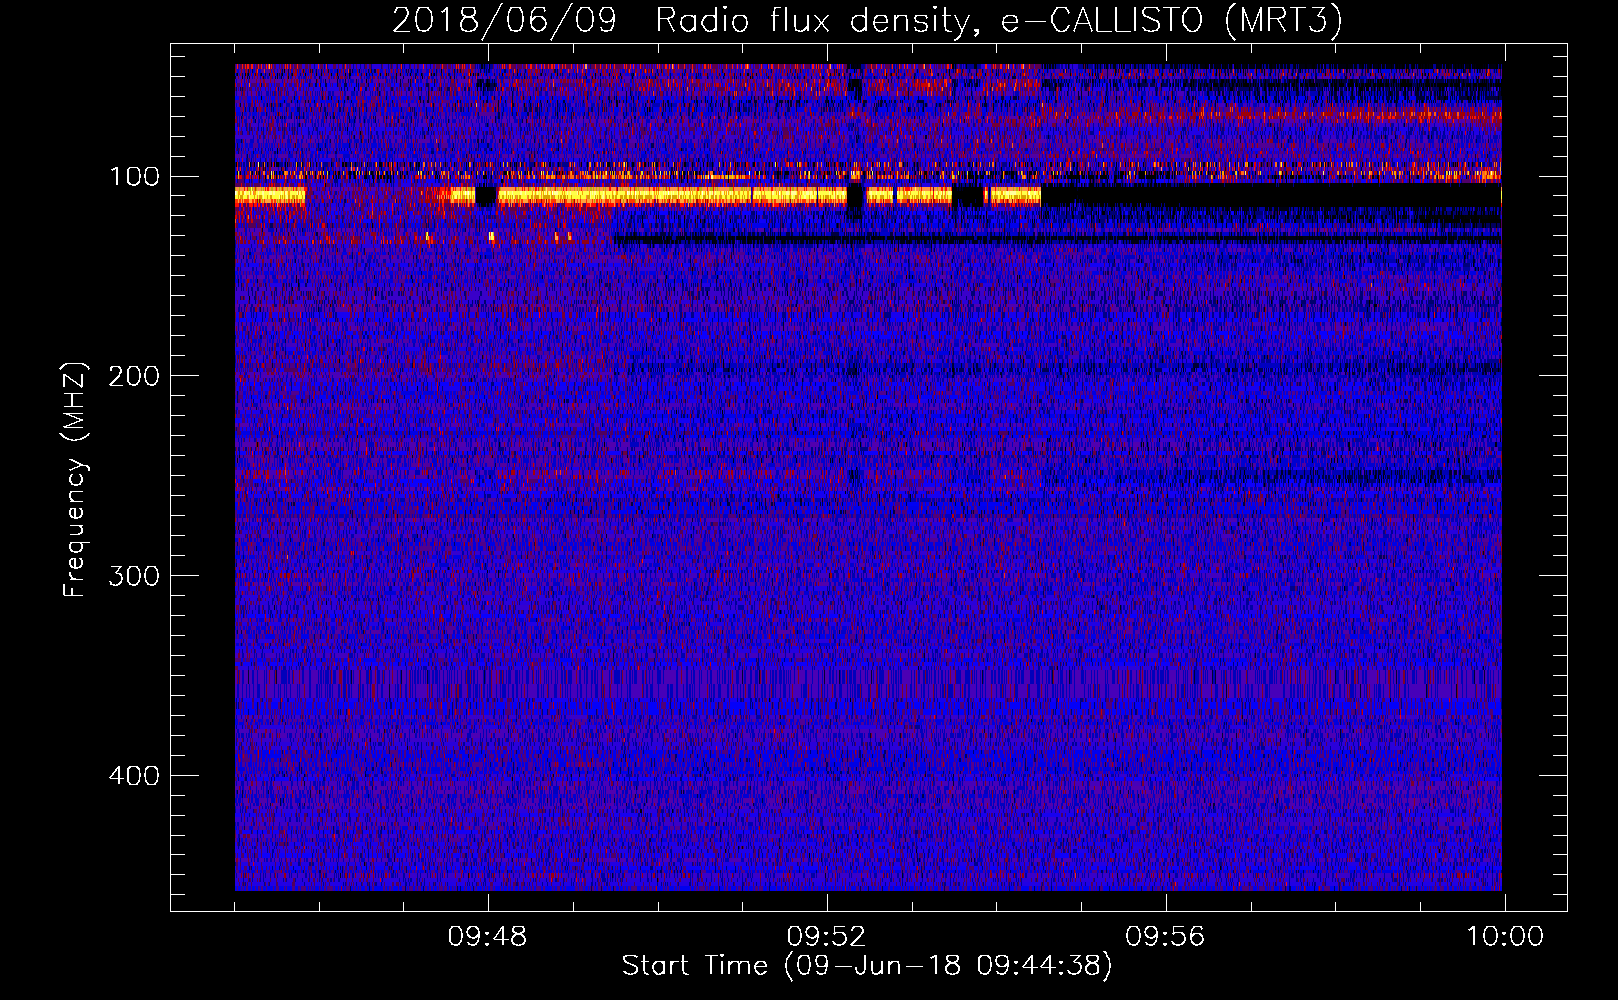Image resolution: width=1618 pixels, height=1000 pixels.
Task: Click the bright yellow emission band near 110 MHz
Action: coord(638,196)
